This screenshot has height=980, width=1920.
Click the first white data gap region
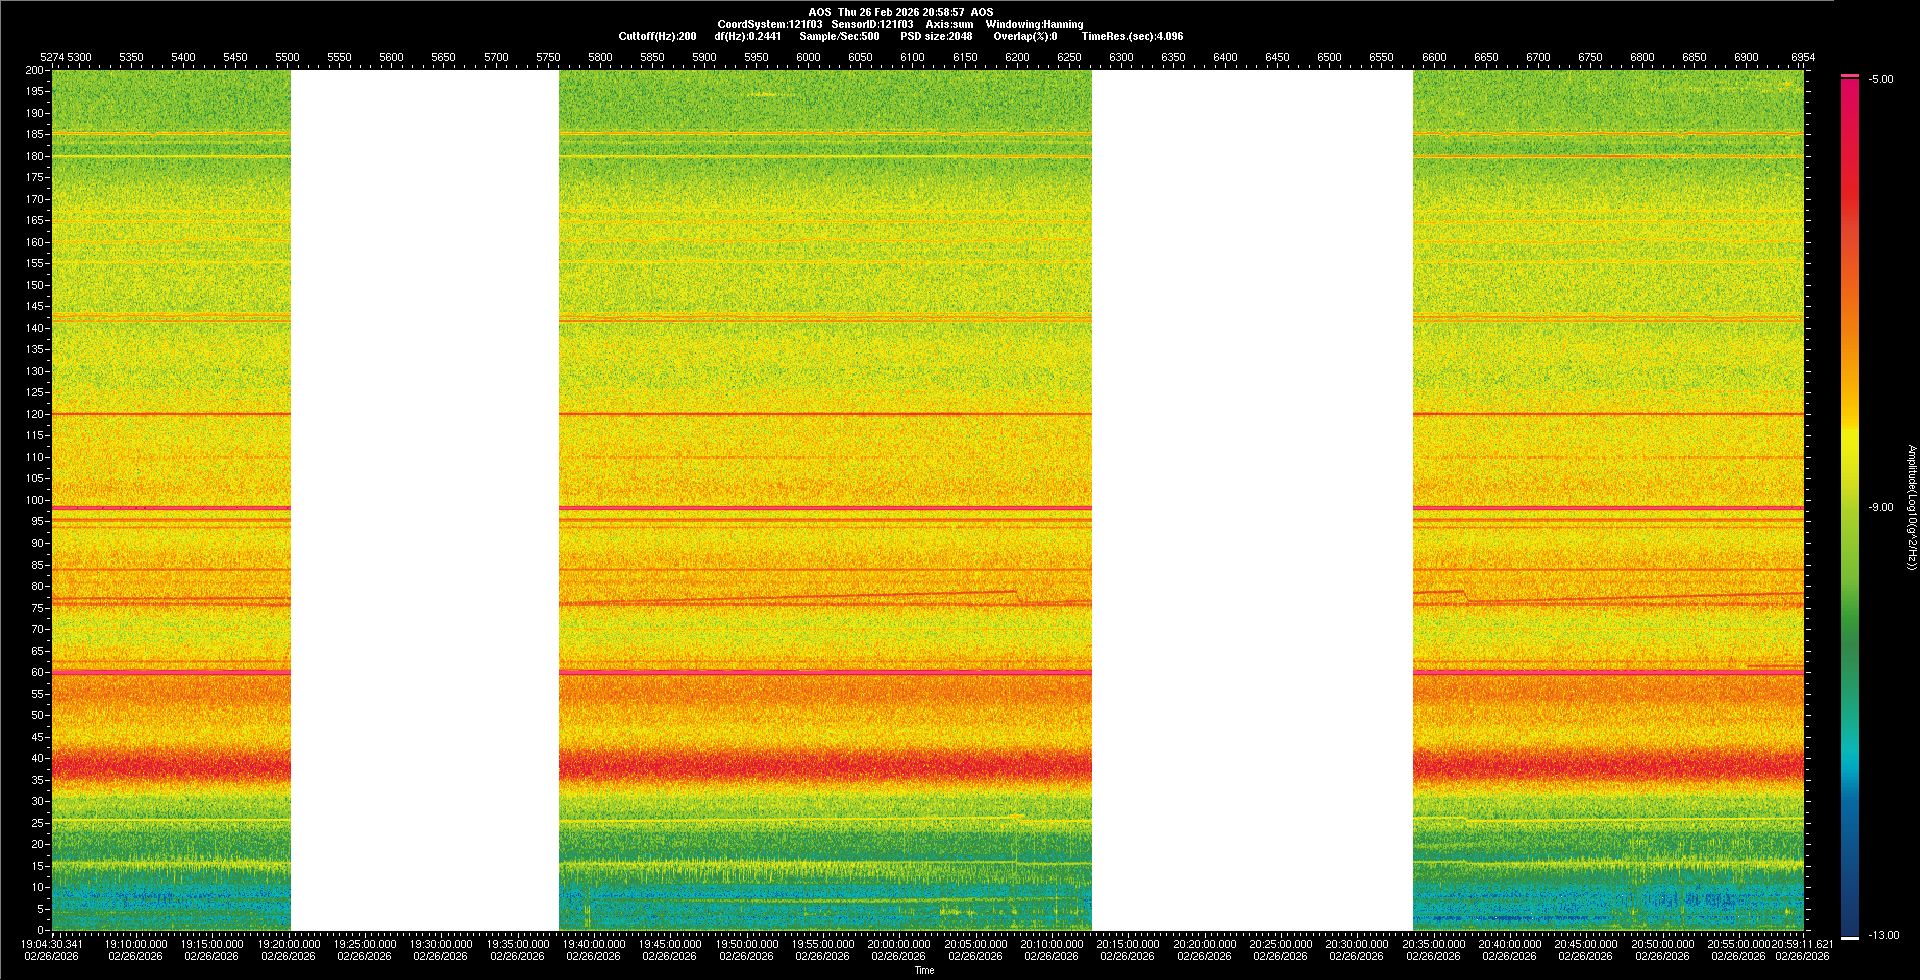[425, 500]
